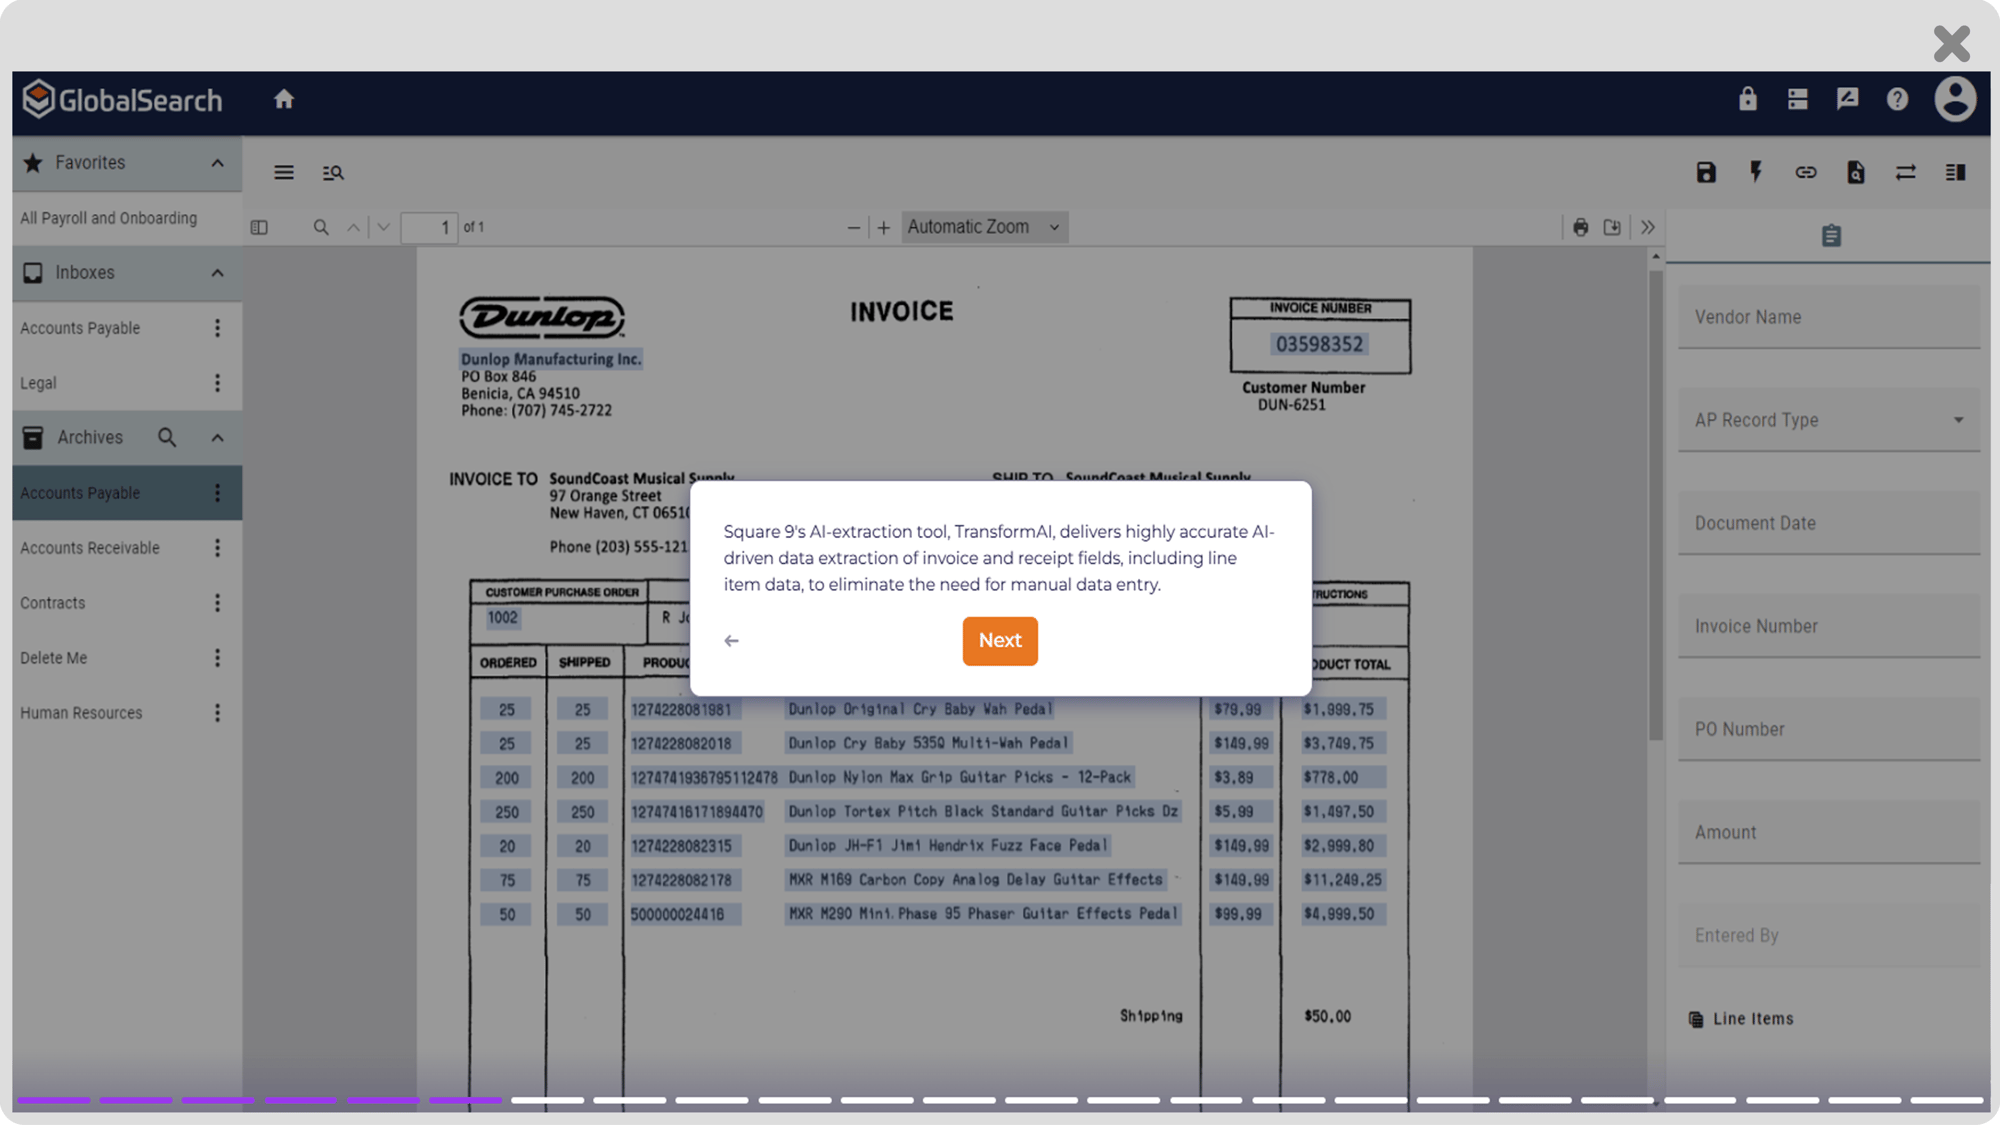2000x1125 pixels.
Task: Click the Lightning/Quick action icon
Action: coord(1757,172)
